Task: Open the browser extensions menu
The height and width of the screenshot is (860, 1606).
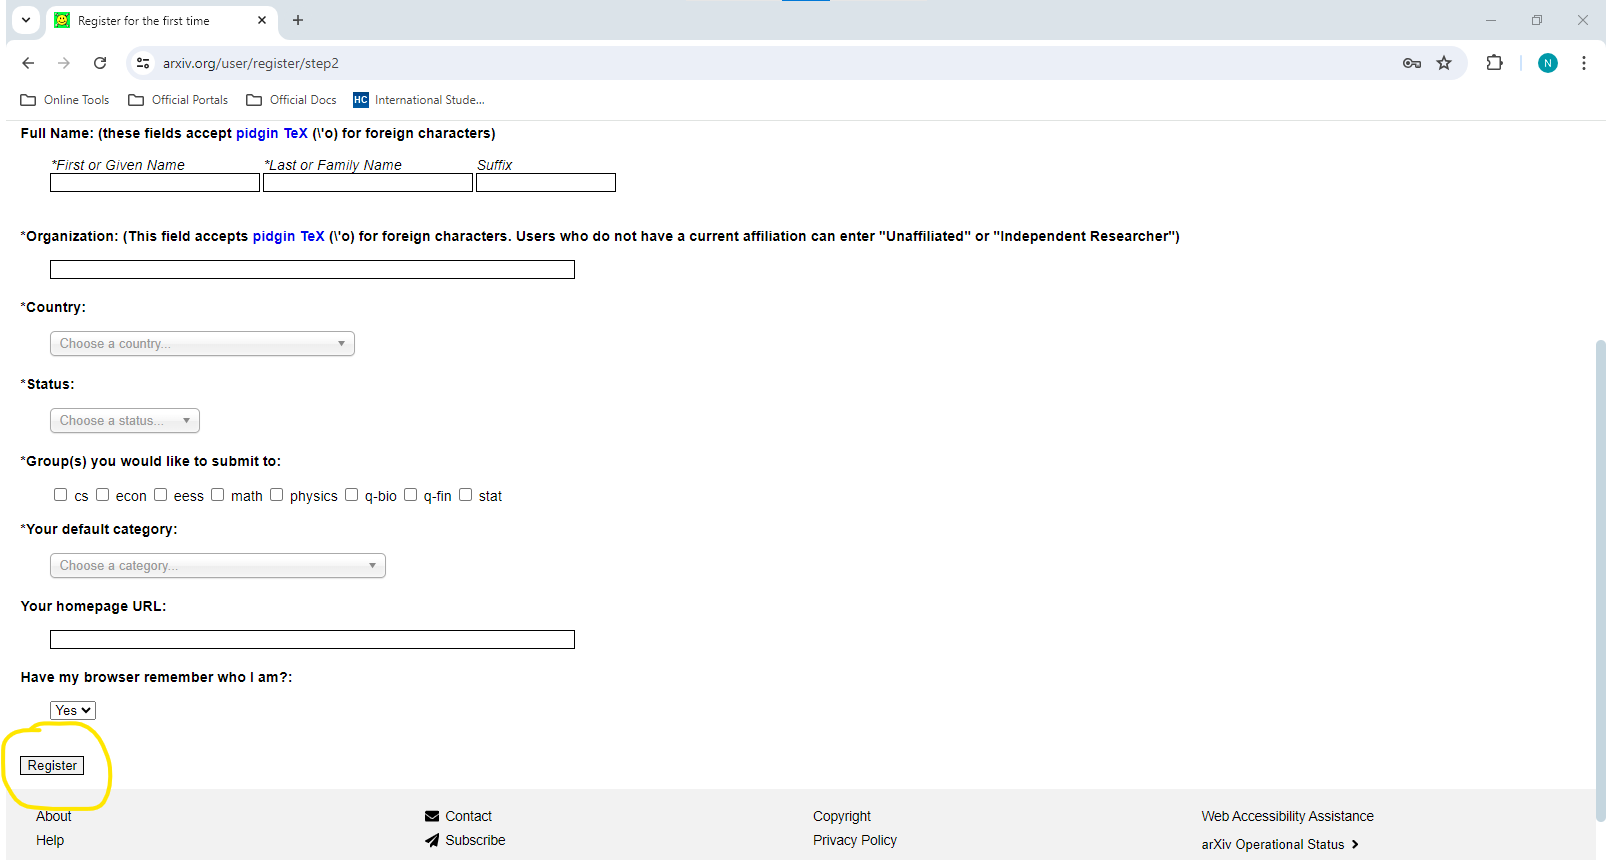Action: point(1494,63)
